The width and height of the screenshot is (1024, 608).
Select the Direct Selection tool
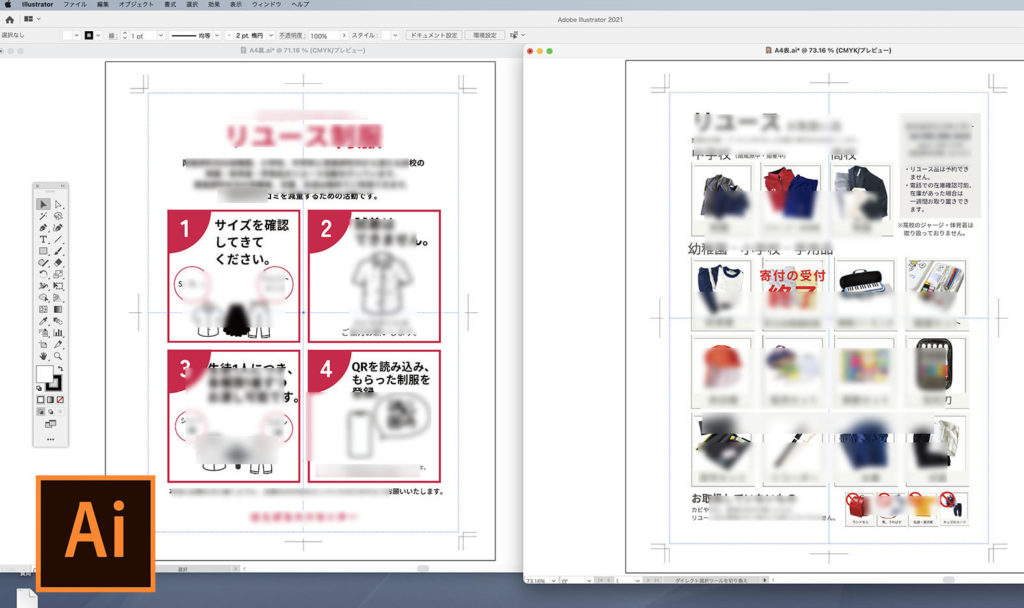pyautogui.click(x=59, y=204)
